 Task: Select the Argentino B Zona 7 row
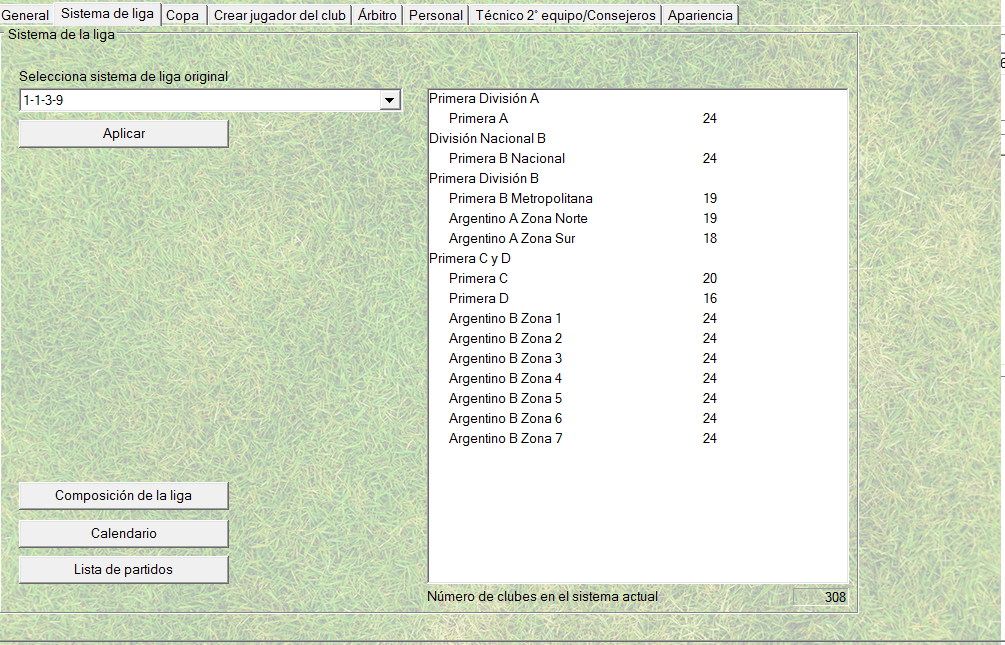(x=638, y=438)
